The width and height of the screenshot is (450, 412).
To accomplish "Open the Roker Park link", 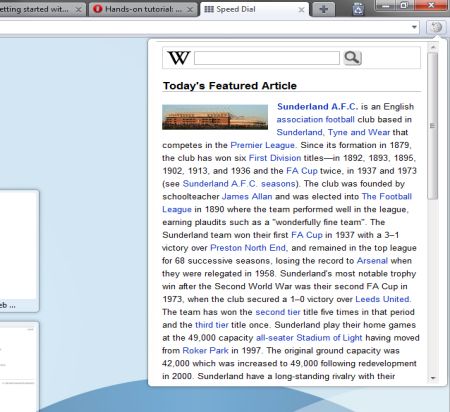I will pos(205,350).
